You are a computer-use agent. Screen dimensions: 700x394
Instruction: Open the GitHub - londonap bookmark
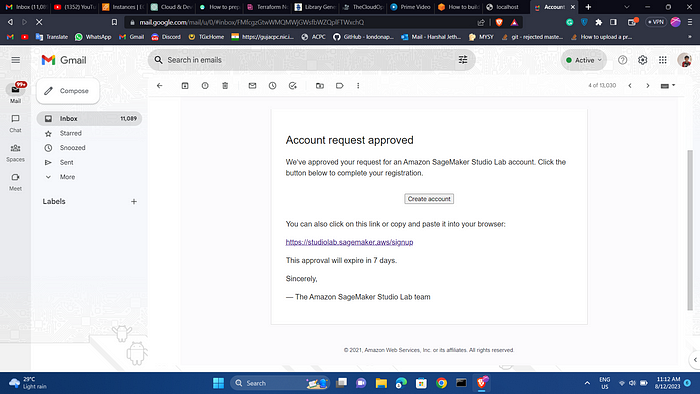click(x=363, y=37)
